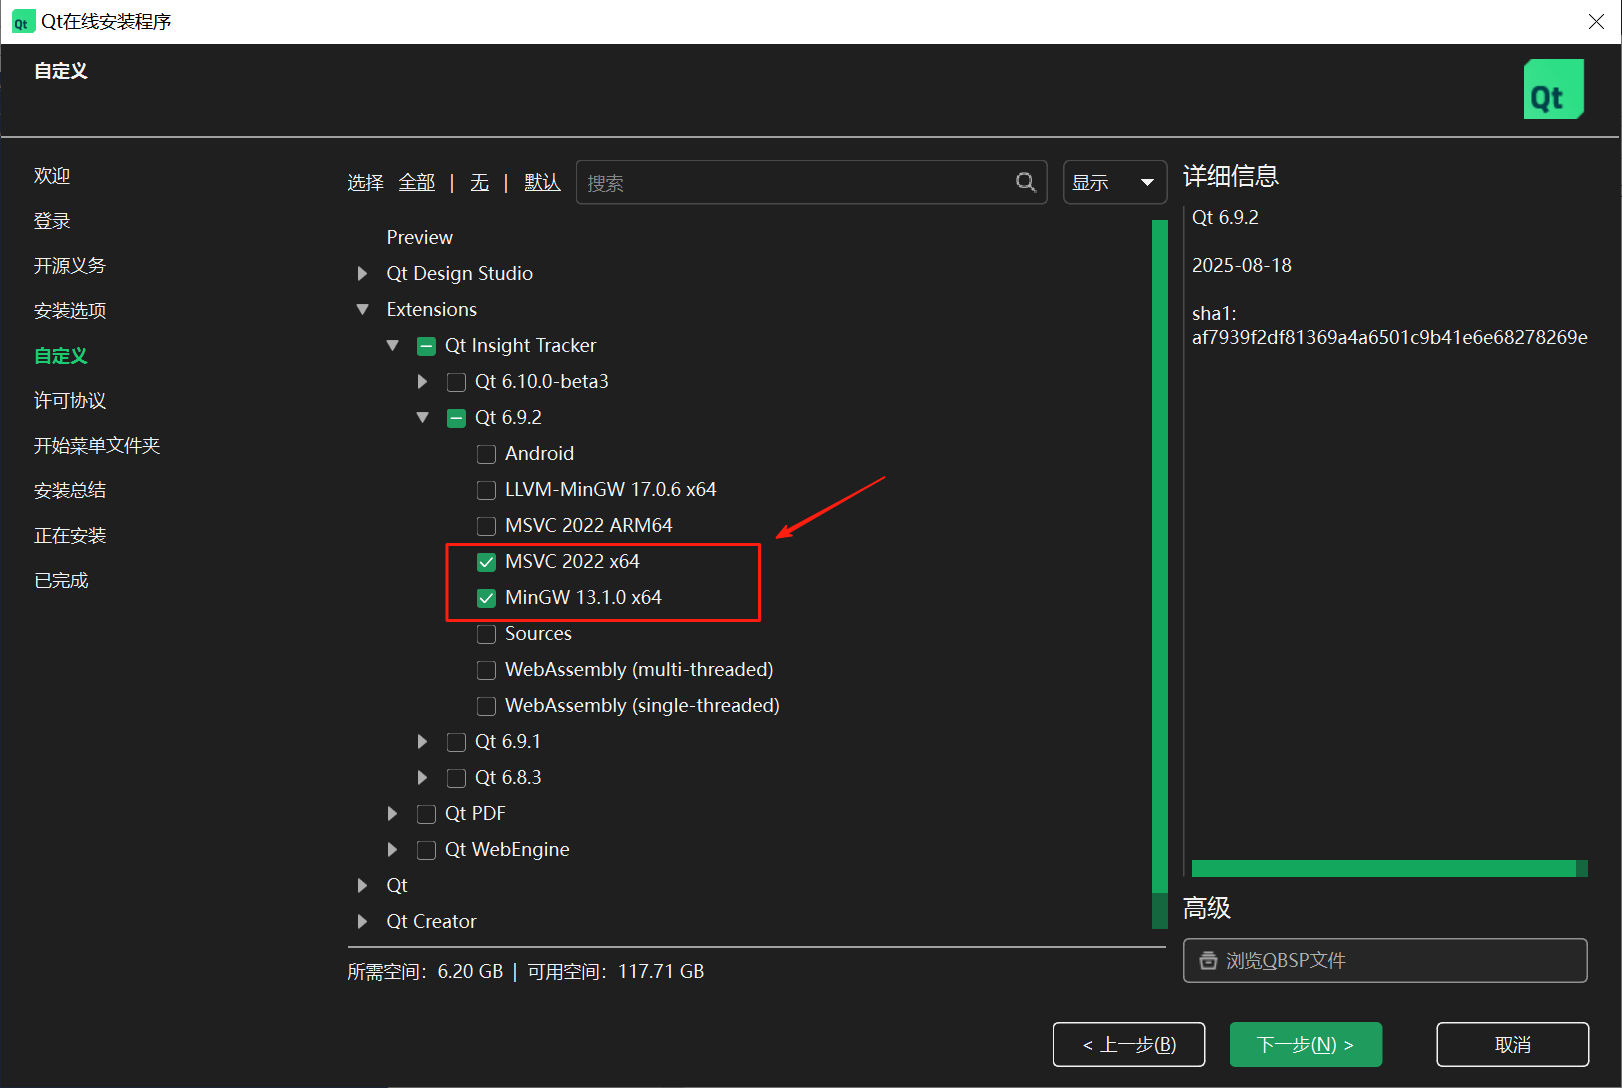1622x1088 pixels.
Task: Select the 自定义 step in sidebar
Action: (x=61, y=356)
